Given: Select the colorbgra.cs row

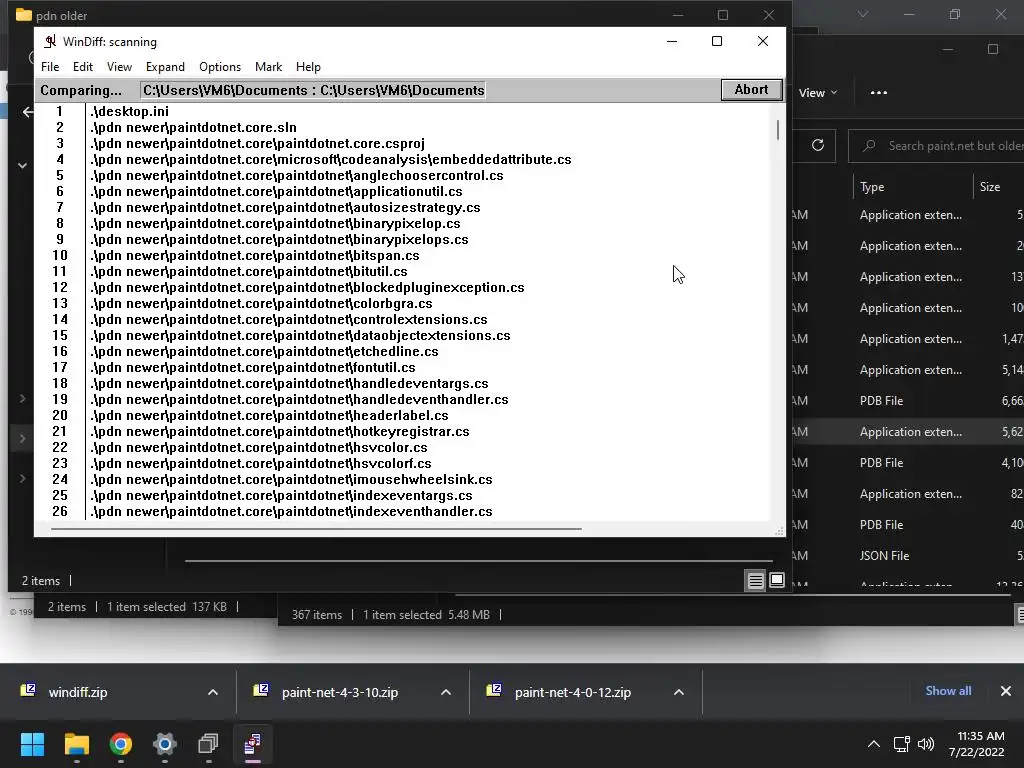Looking at the screenshot, I should (261, 303).
